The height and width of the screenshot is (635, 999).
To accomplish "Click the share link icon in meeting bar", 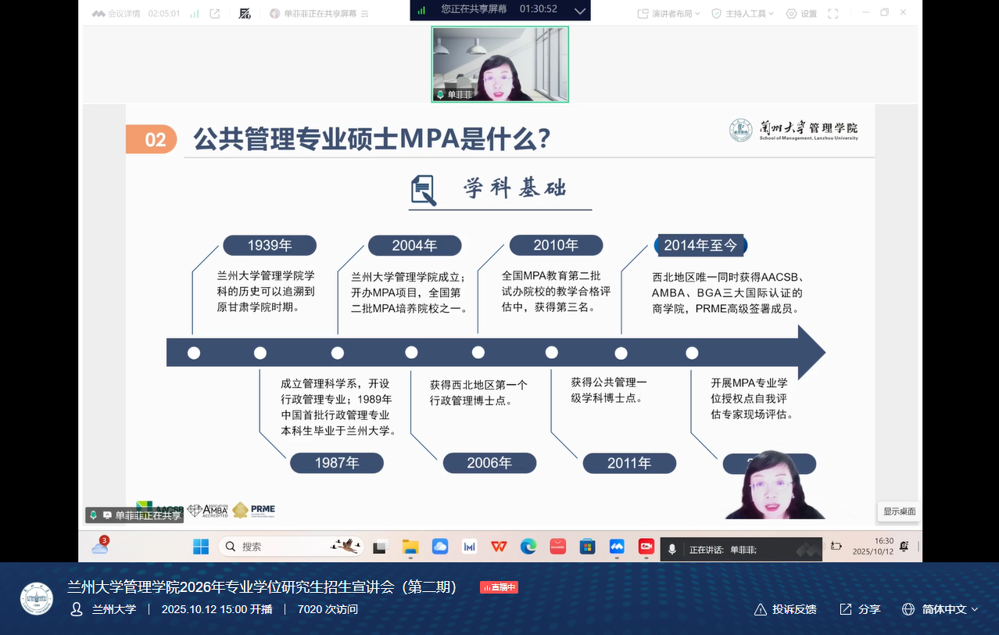I will pyautogui.click(x=215, y=14).
